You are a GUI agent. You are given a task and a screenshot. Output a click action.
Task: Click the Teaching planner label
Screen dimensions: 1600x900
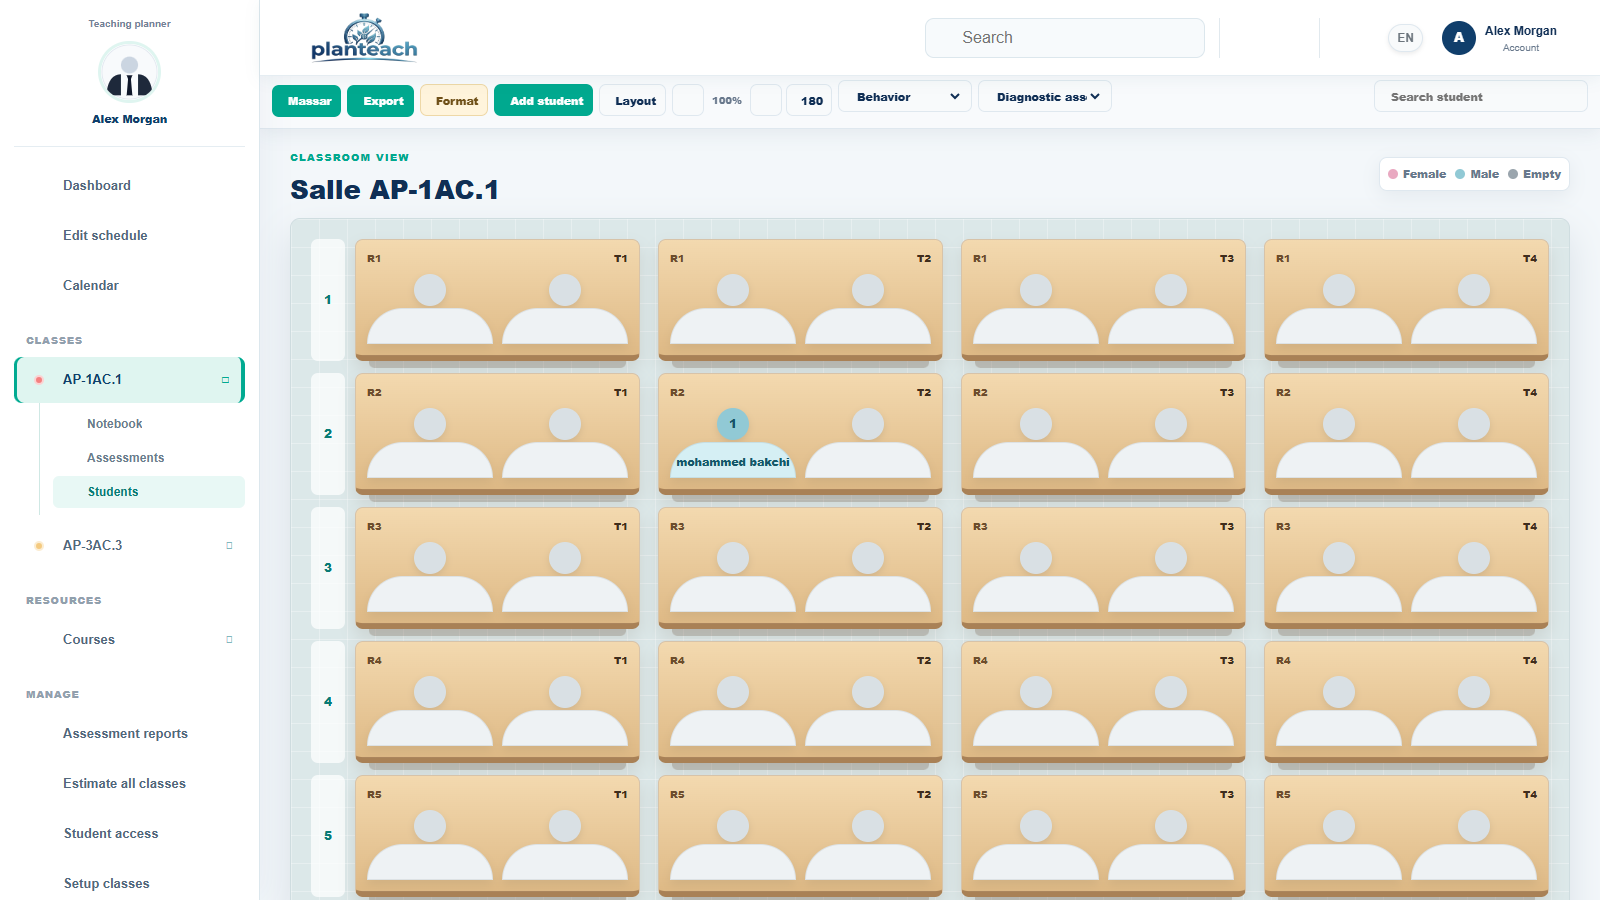click(130, 24)
